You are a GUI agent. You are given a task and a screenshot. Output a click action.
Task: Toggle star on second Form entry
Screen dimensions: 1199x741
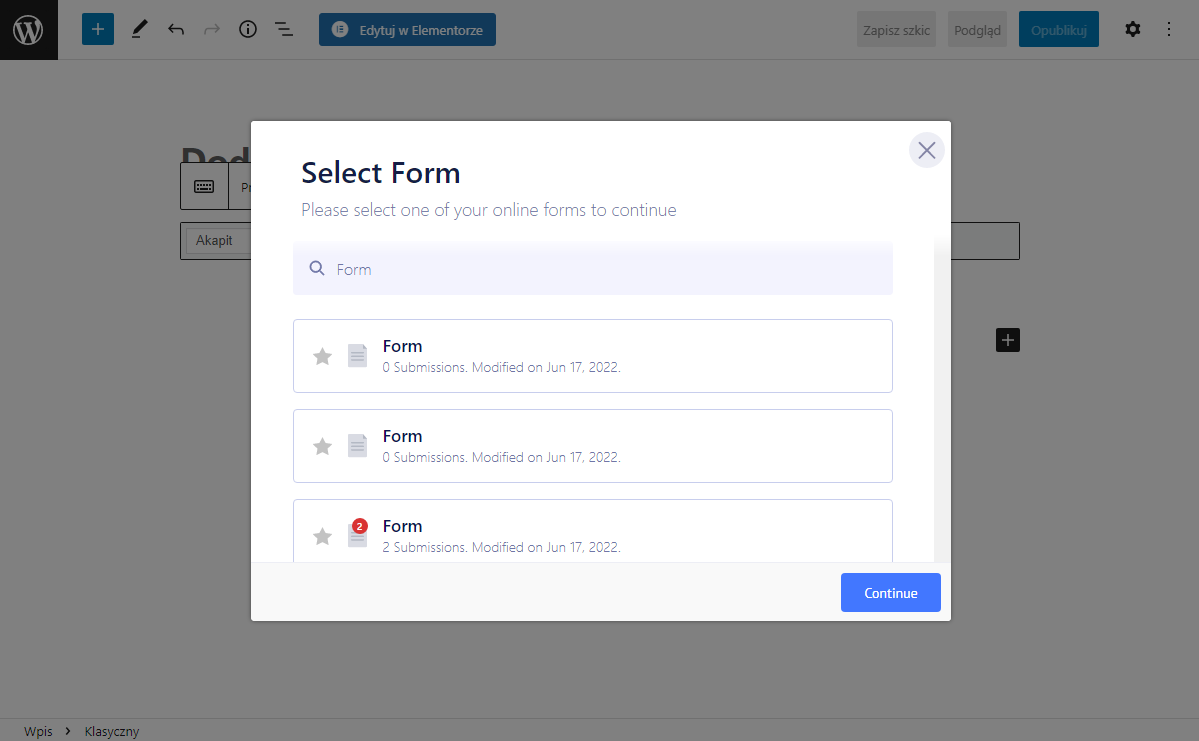click(322, 446)
